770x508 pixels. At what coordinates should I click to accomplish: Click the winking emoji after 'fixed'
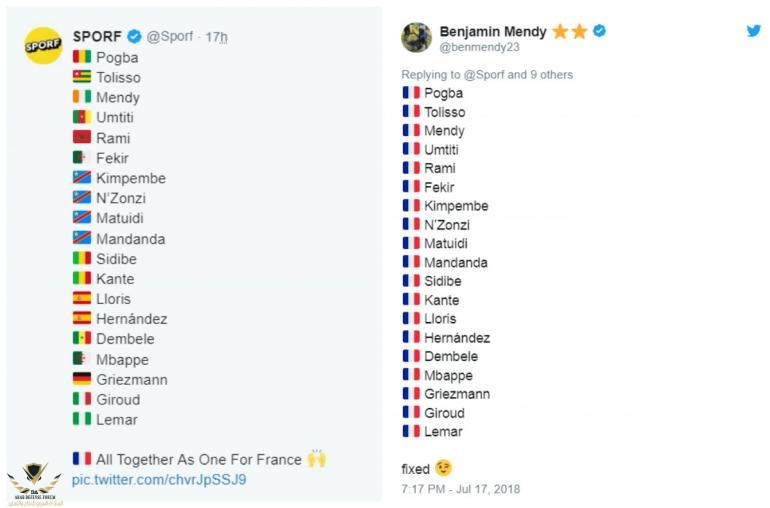[x=443, y=468]
